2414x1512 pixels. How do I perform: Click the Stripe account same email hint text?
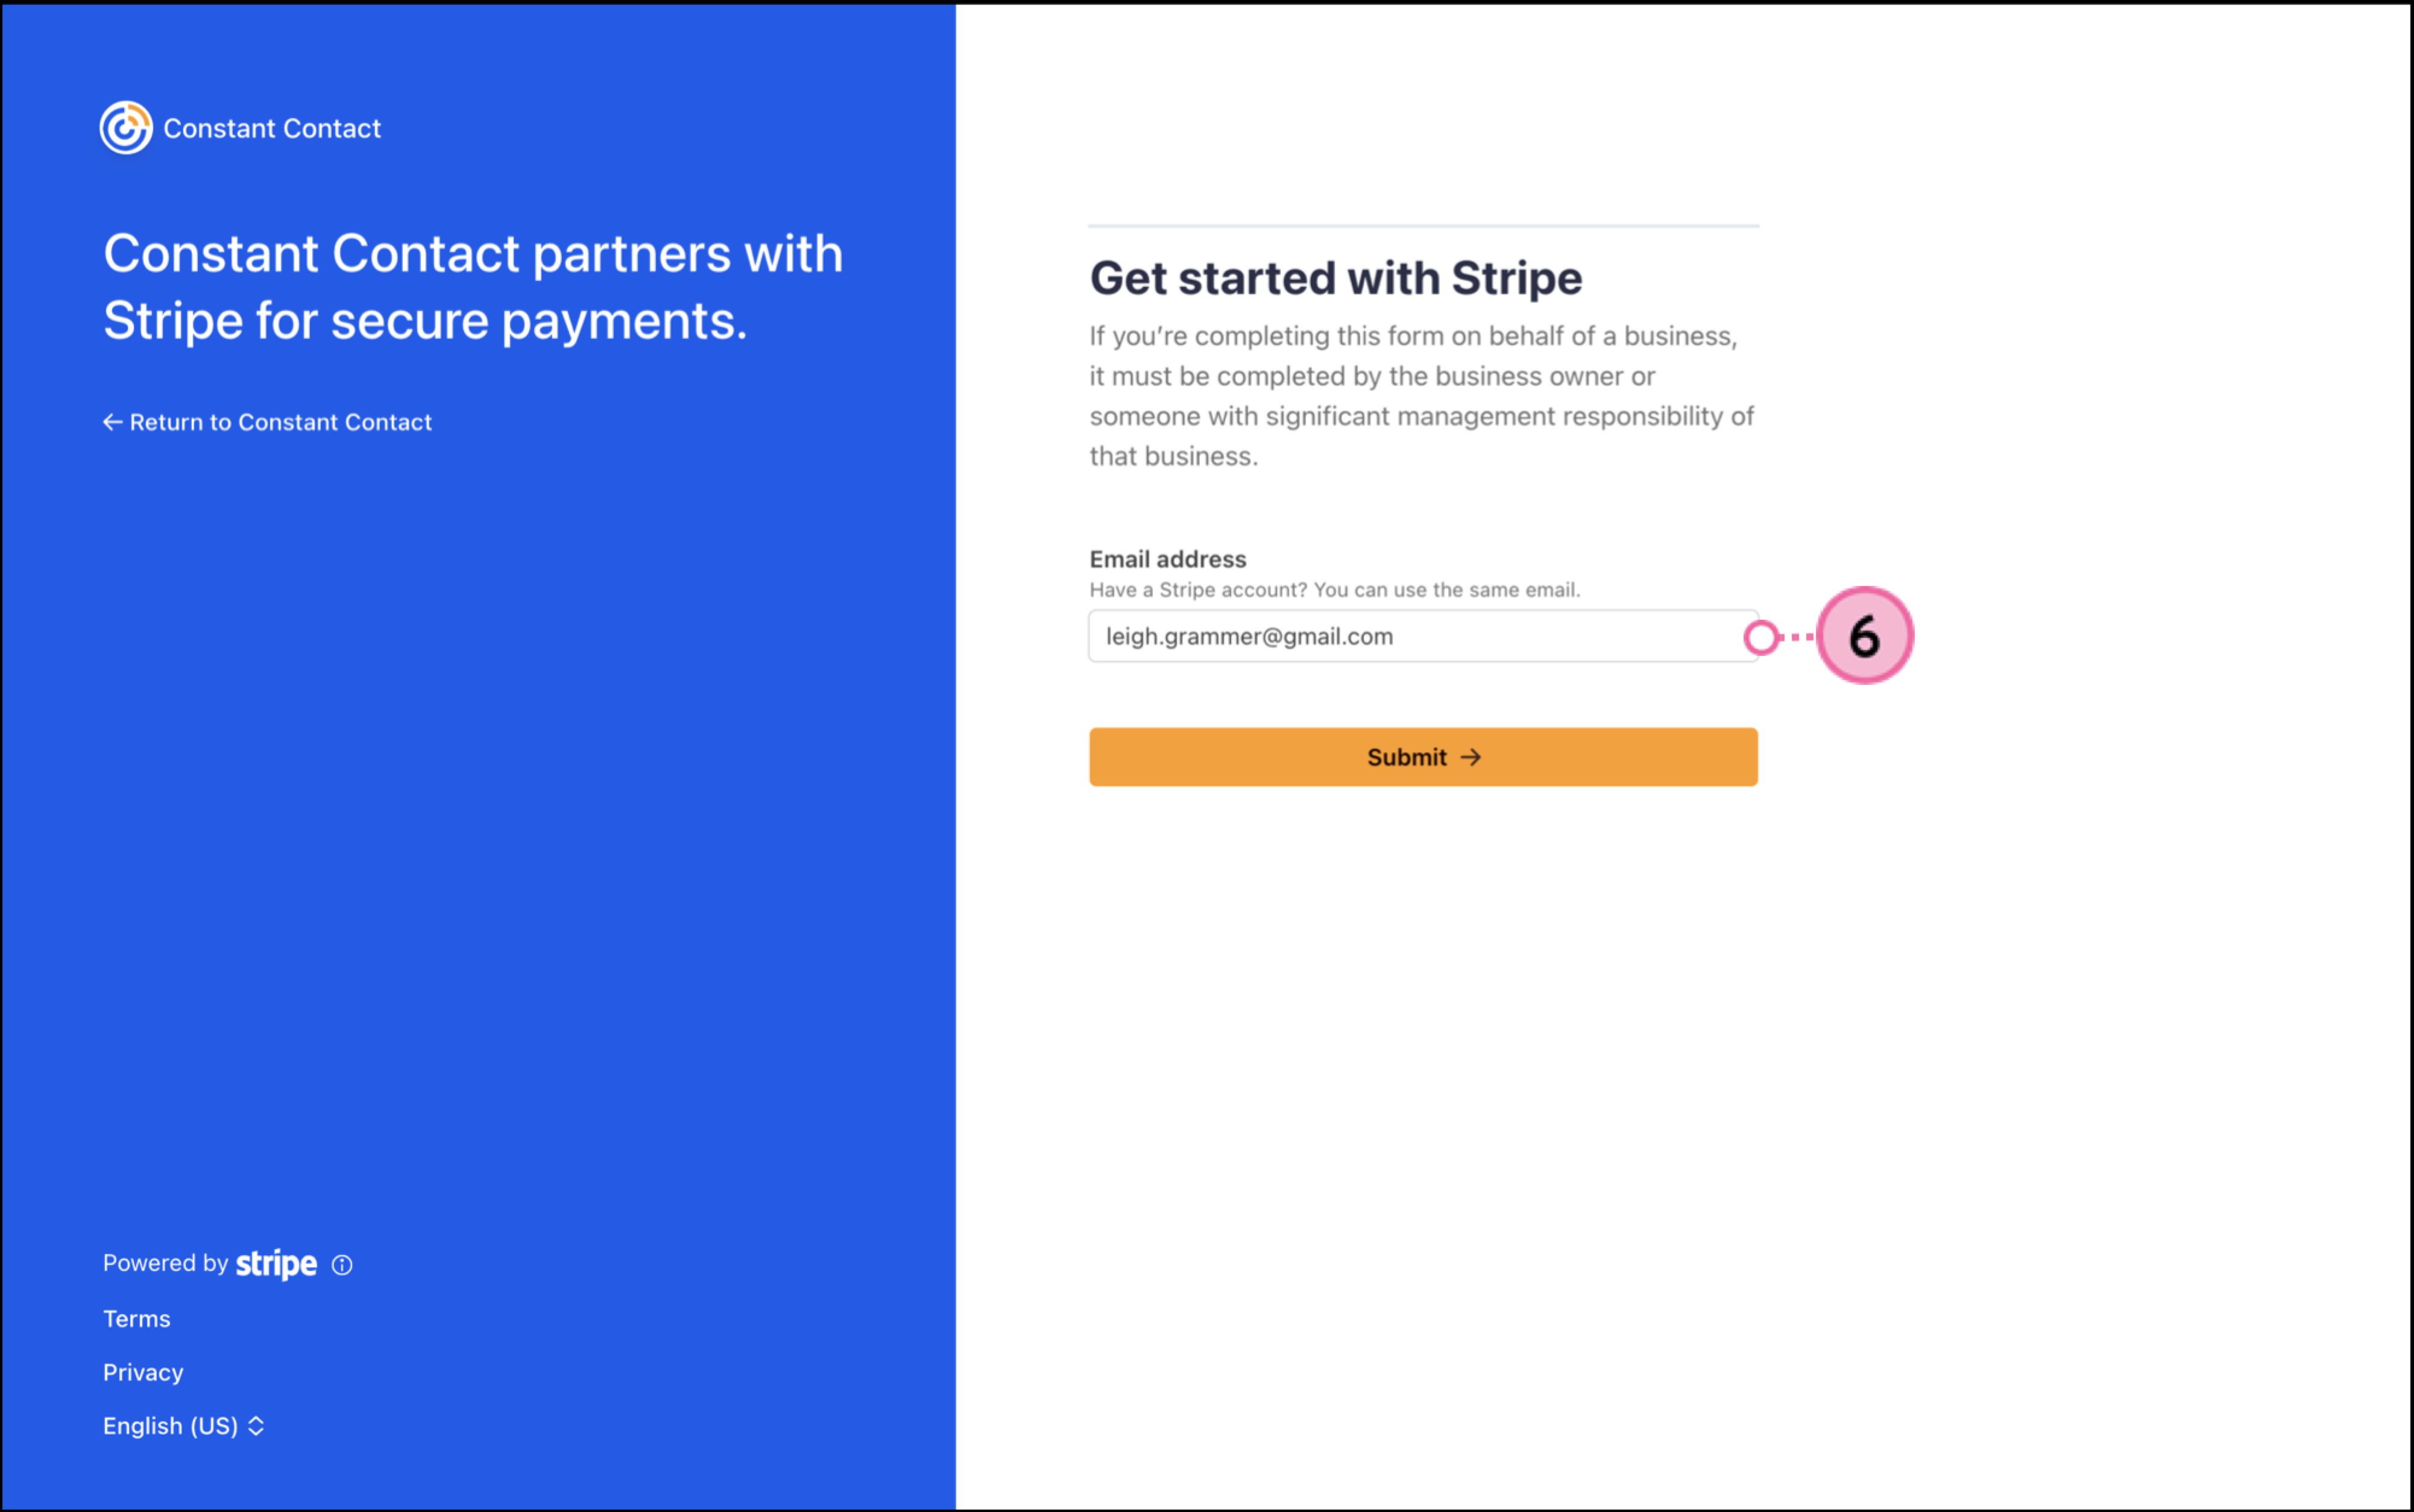tap(1334, 590)
